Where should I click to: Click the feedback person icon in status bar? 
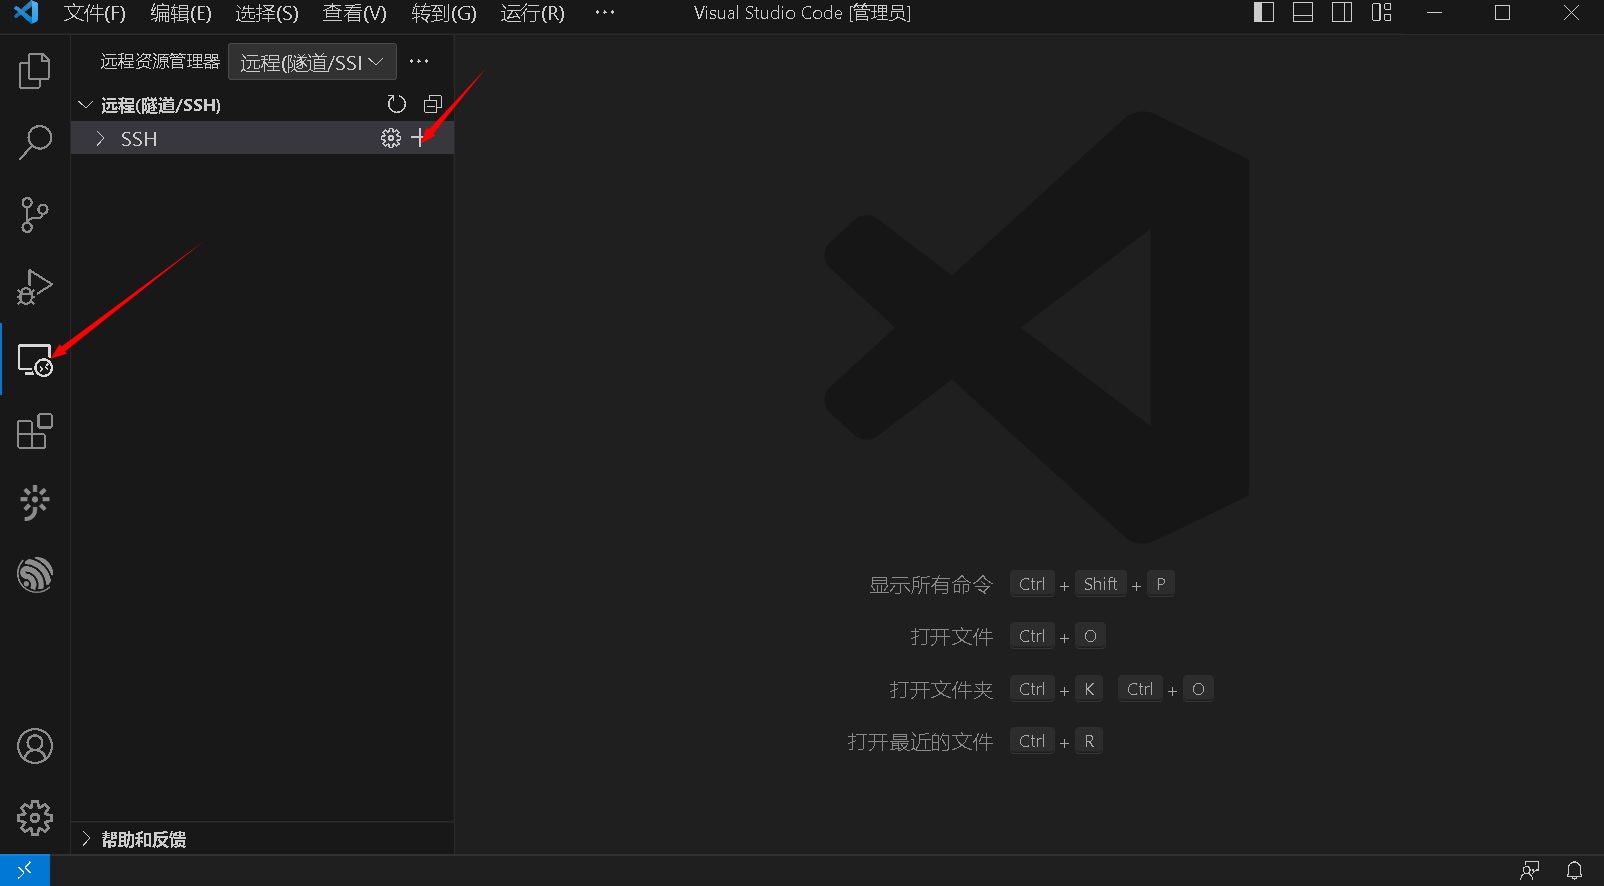[x=1530, y=871]
